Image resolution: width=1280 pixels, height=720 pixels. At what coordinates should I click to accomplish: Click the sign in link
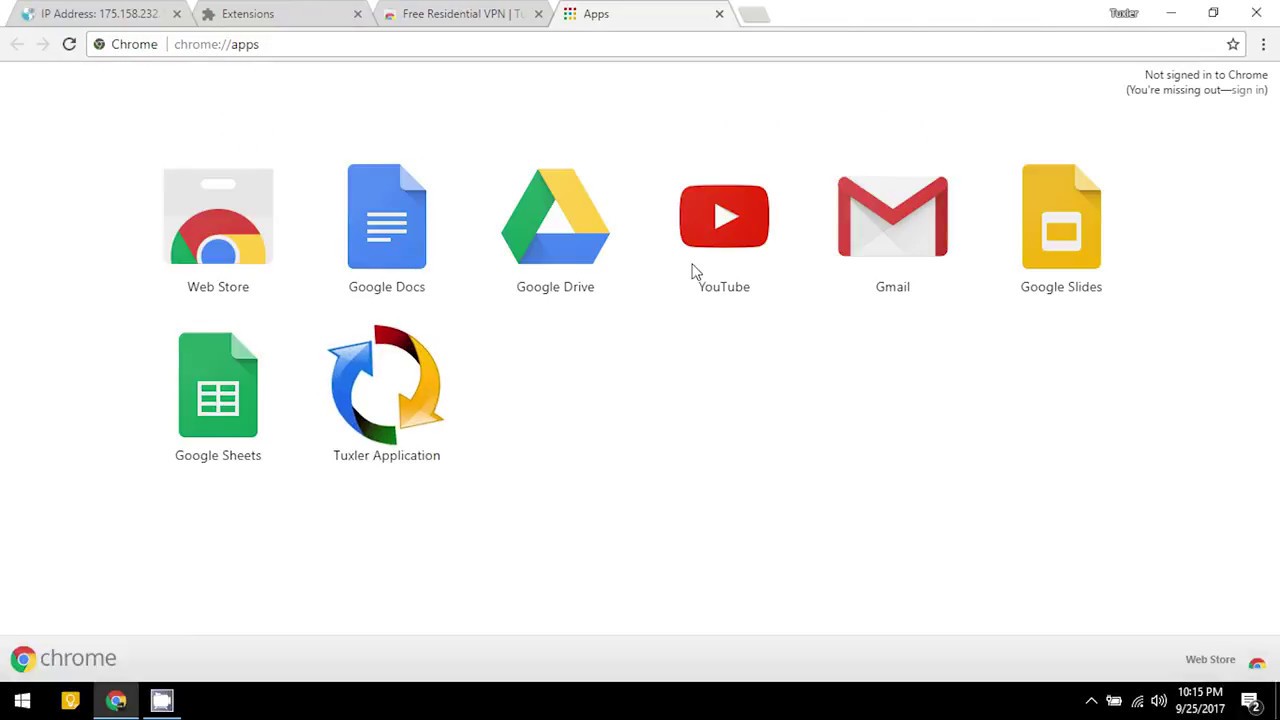[1249, 90]
